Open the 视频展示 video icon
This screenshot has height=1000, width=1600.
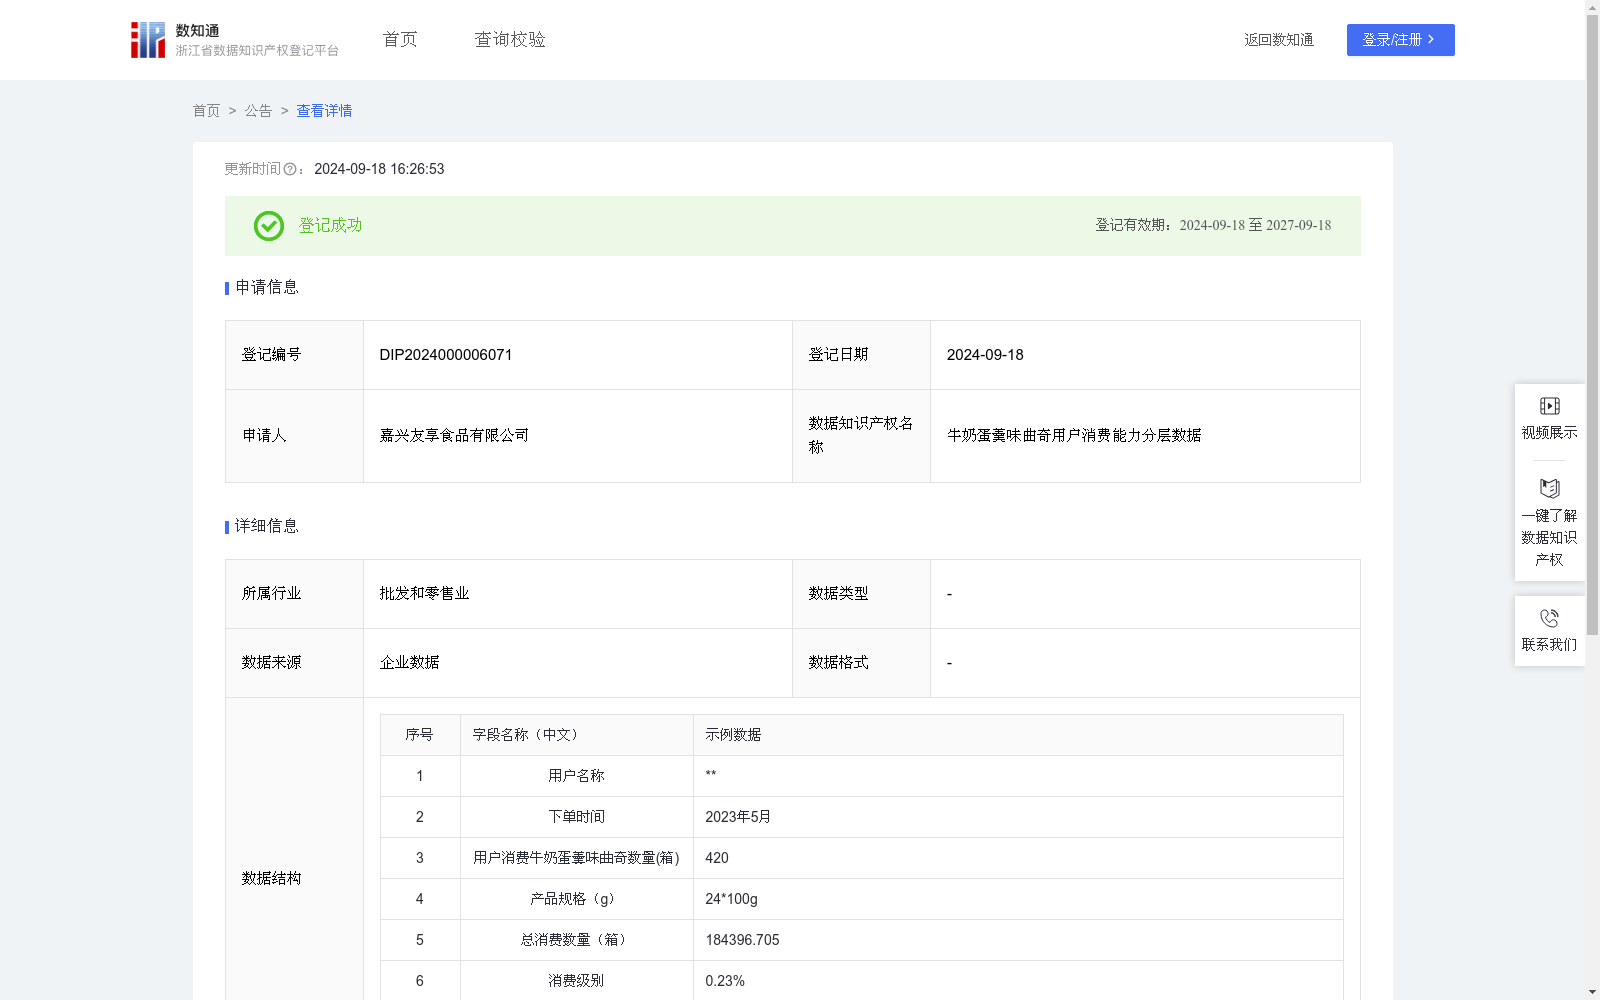pos(1549,406)
